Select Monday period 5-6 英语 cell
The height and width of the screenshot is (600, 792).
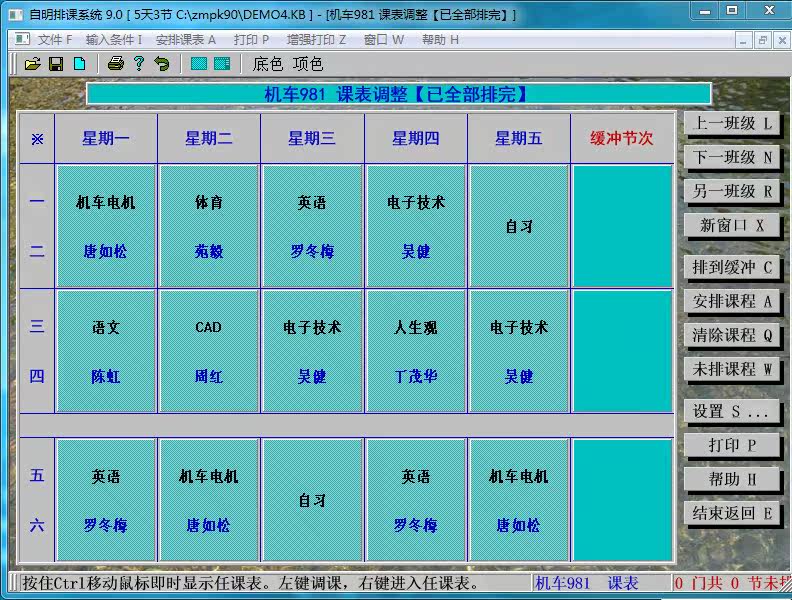click(x=106, y=500)
